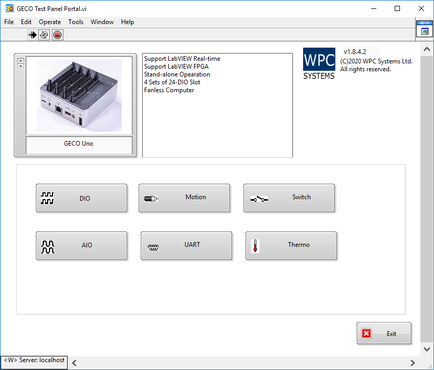Click the Thermo button with thermometer icon
434x370 pixels.
[x=291, y=246]
